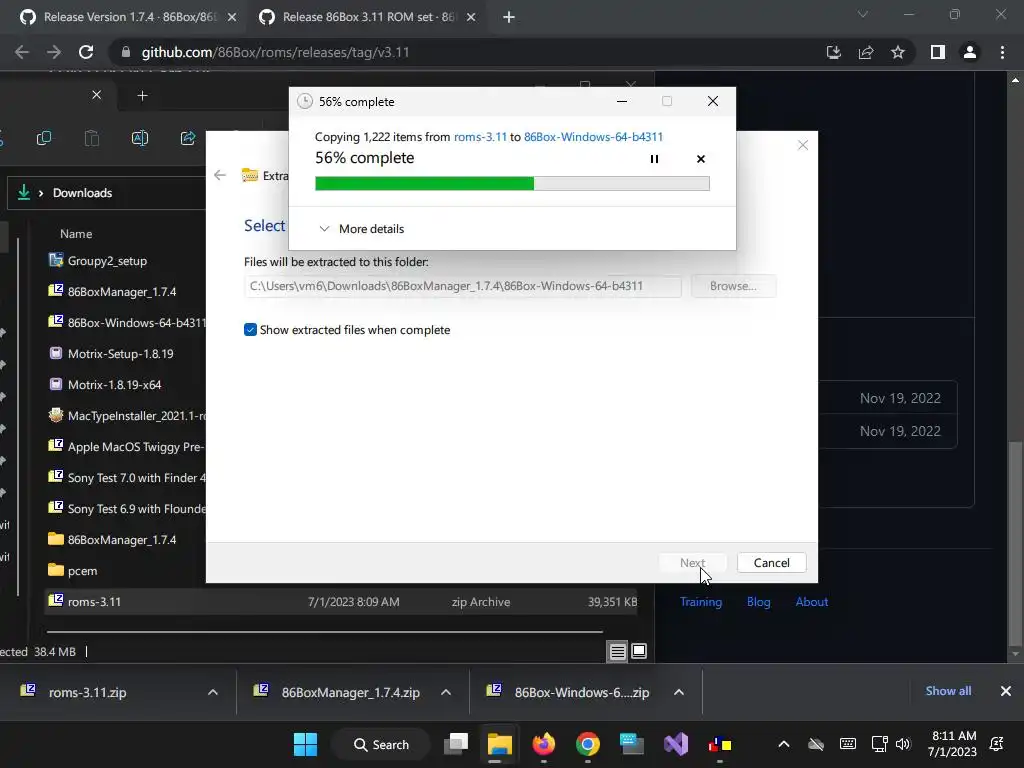Click the github.com address bar
Viewport: 1024px width, 768px height.
pos(464,52)
